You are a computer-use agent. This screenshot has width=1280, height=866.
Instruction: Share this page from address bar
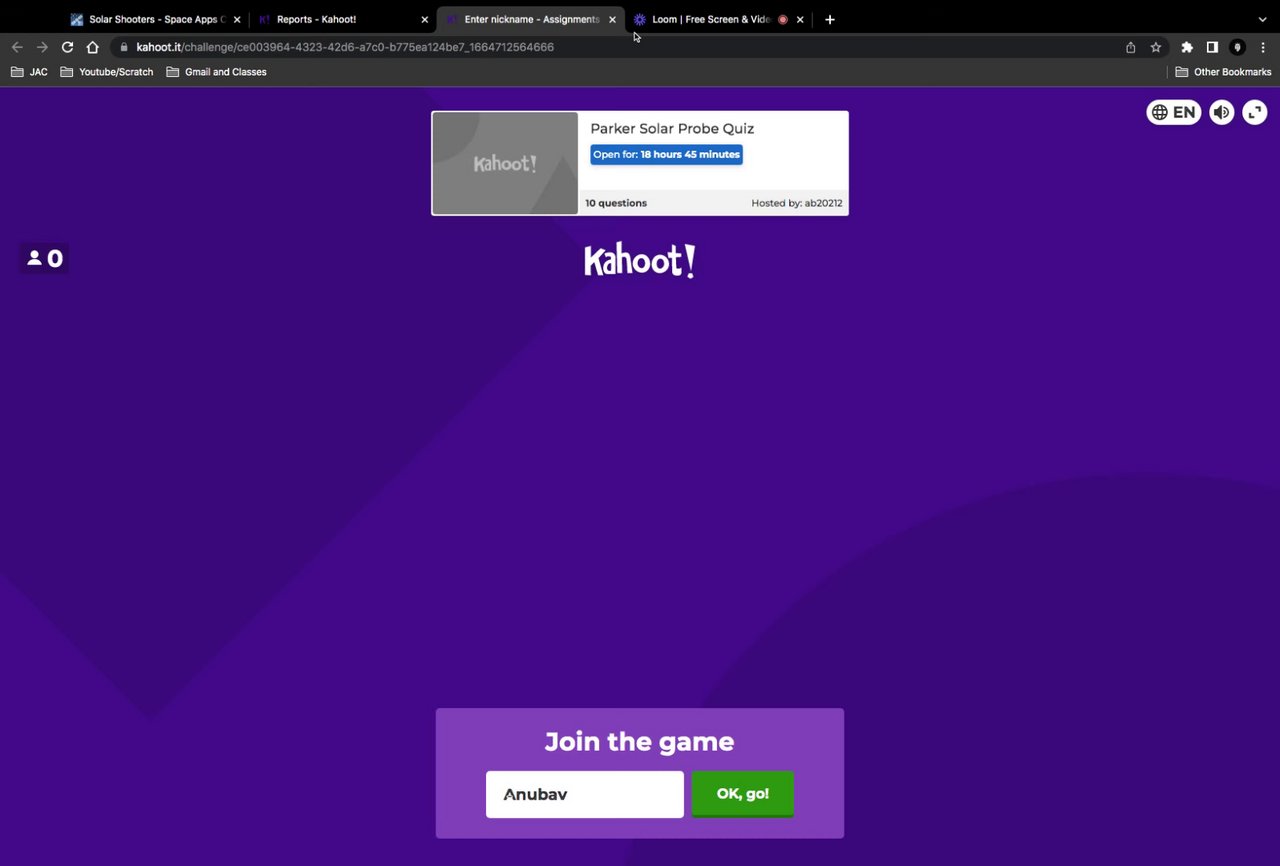coord(1131,47)
